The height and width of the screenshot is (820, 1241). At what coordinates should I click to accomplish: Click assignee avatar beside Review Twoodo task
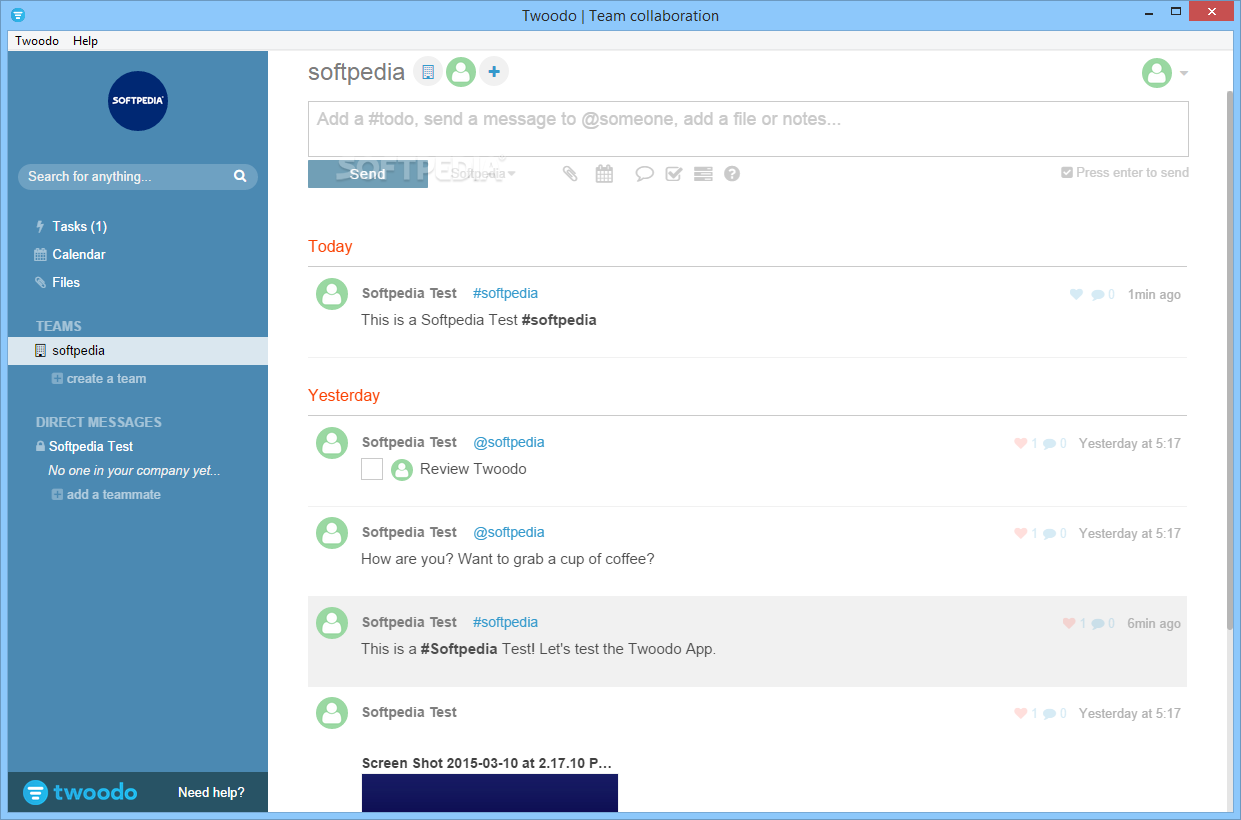click(402, 470)
